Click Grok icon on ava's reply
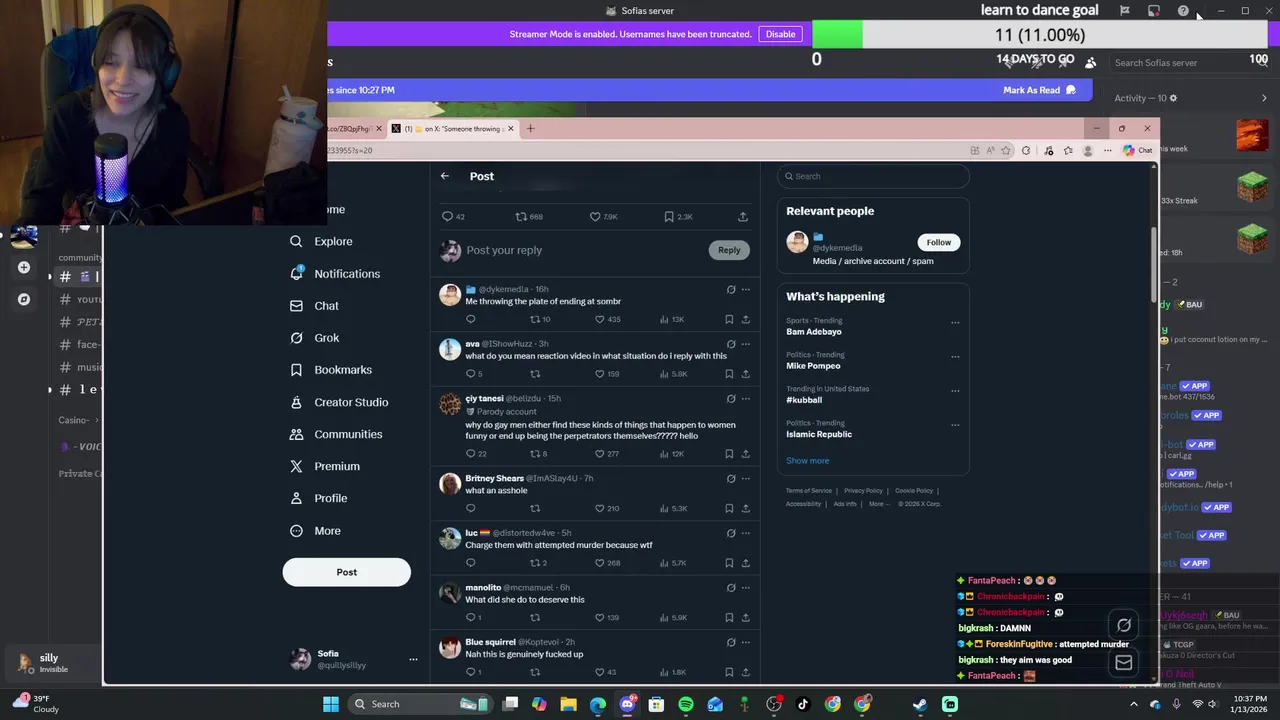The height and width of the screenshot is (720, 1280). pos(731,344)
